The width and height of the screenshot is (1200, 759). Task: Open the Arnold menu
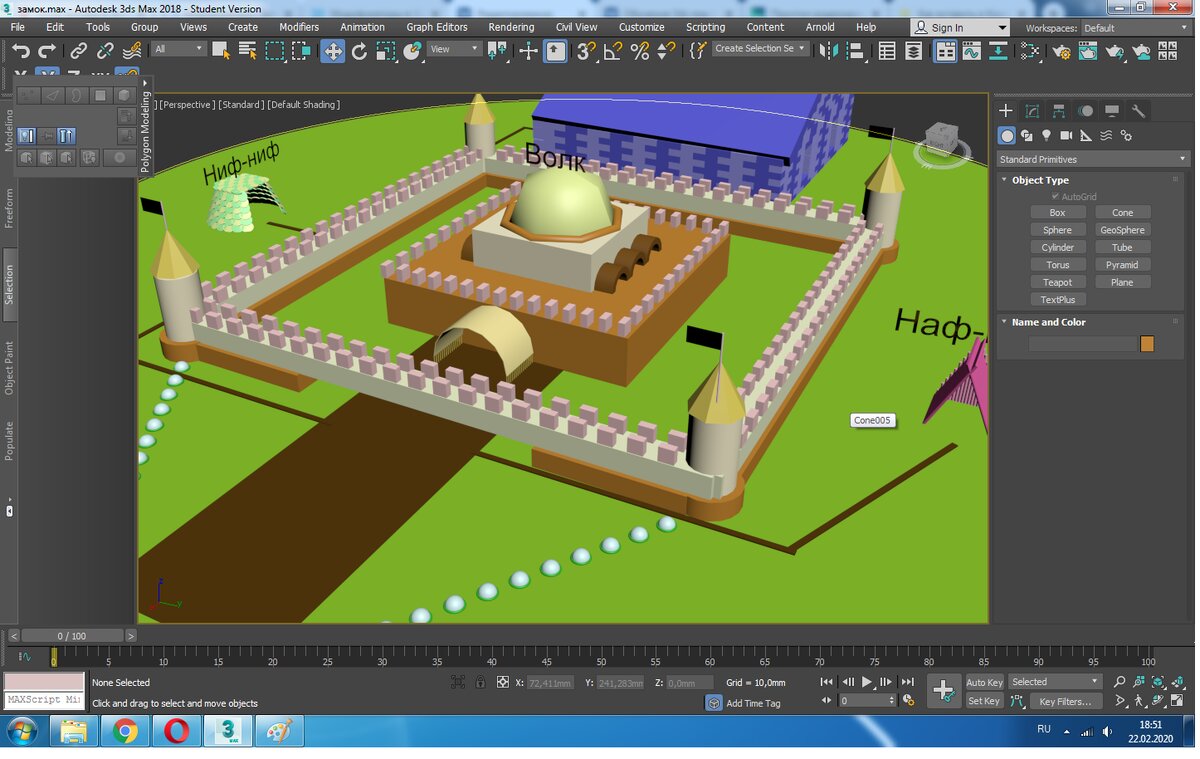[820, 27]
